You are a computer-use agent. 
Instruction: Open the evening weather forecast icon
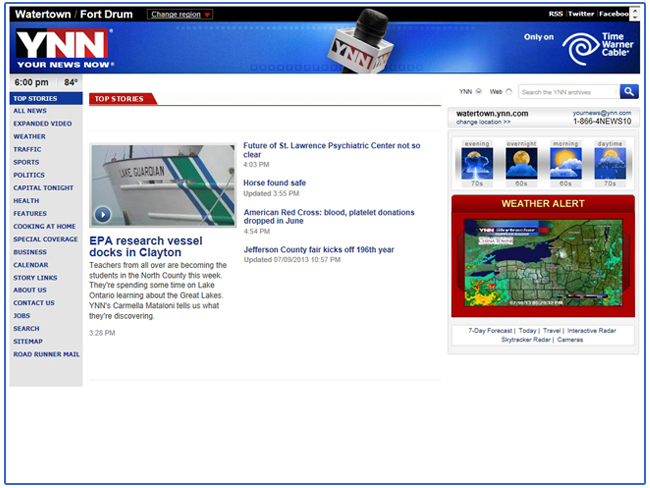click(477, 163)
